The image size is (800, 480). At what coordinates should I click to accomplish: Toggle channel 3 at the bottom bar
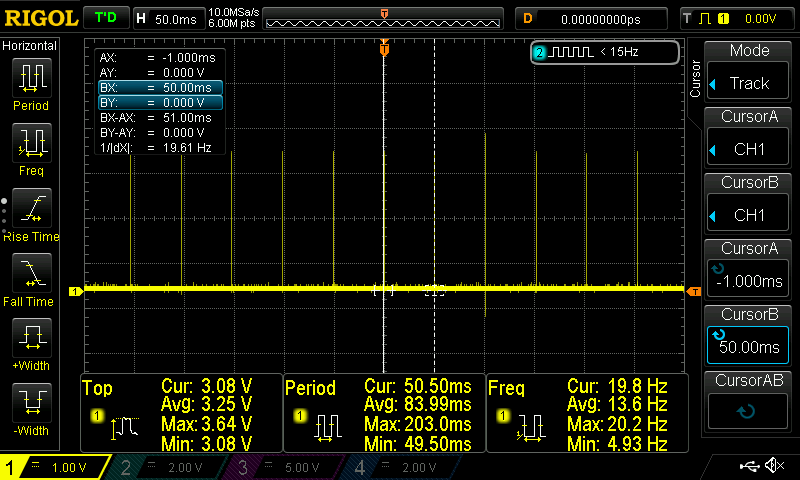pyautogui.click(x=278, y=467)
